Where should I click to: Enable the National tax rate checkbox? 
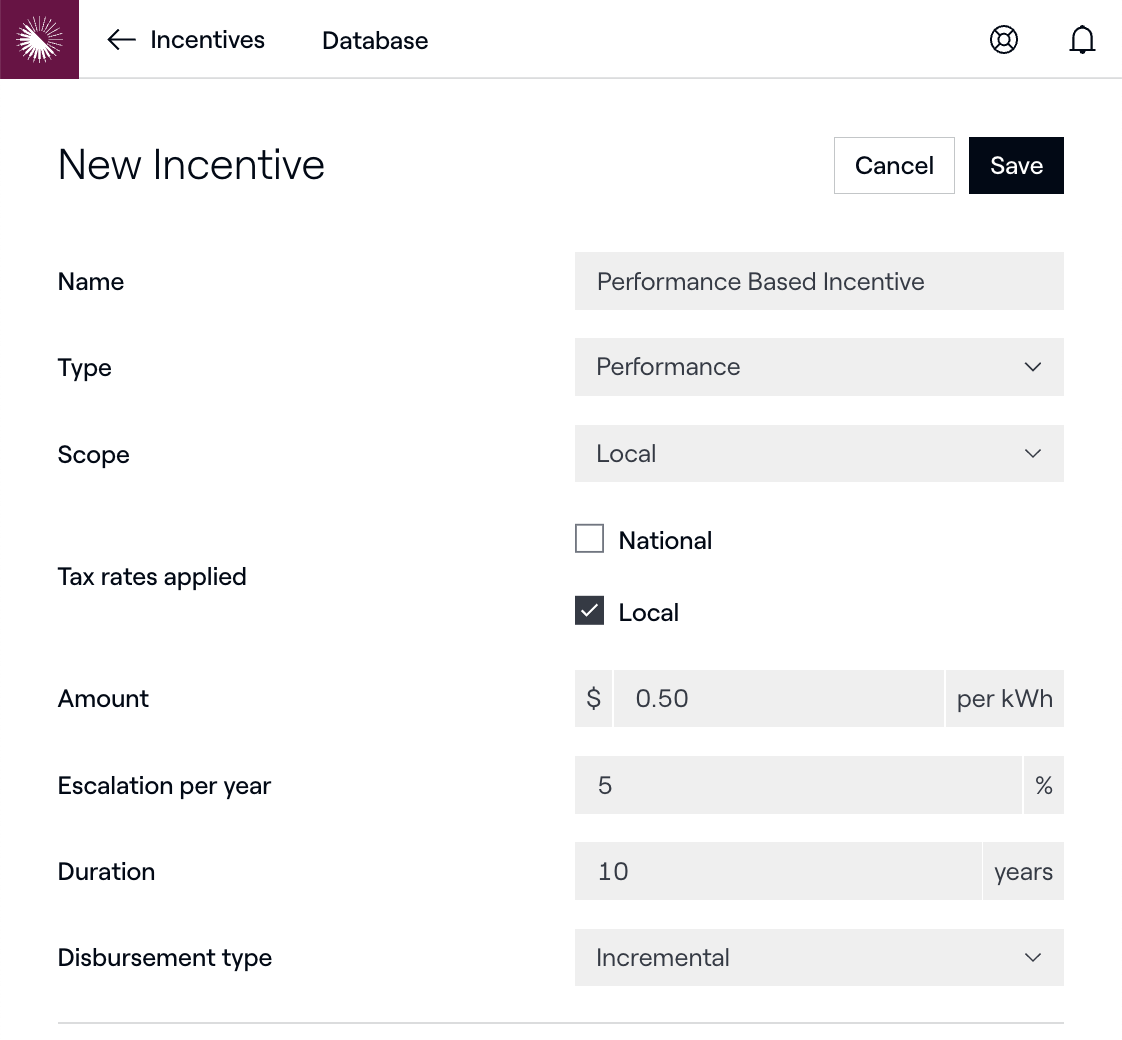tap(590, 539)
